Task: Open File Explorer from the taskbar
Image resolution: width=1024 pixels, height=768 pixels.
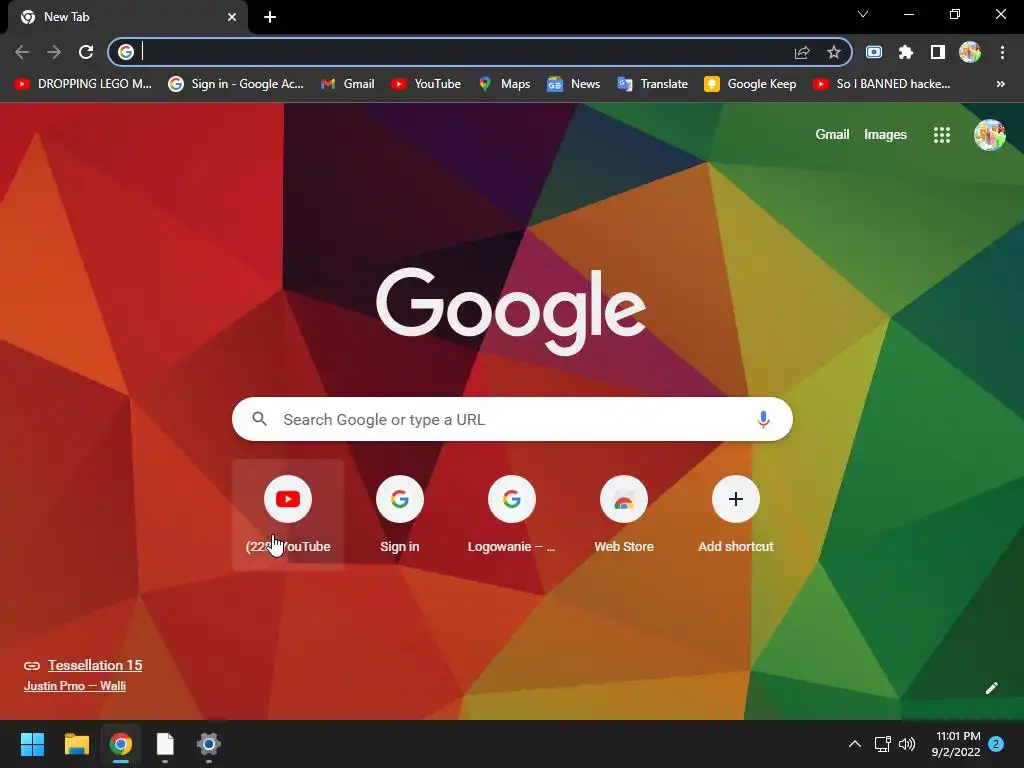Action: click(76, 744)
